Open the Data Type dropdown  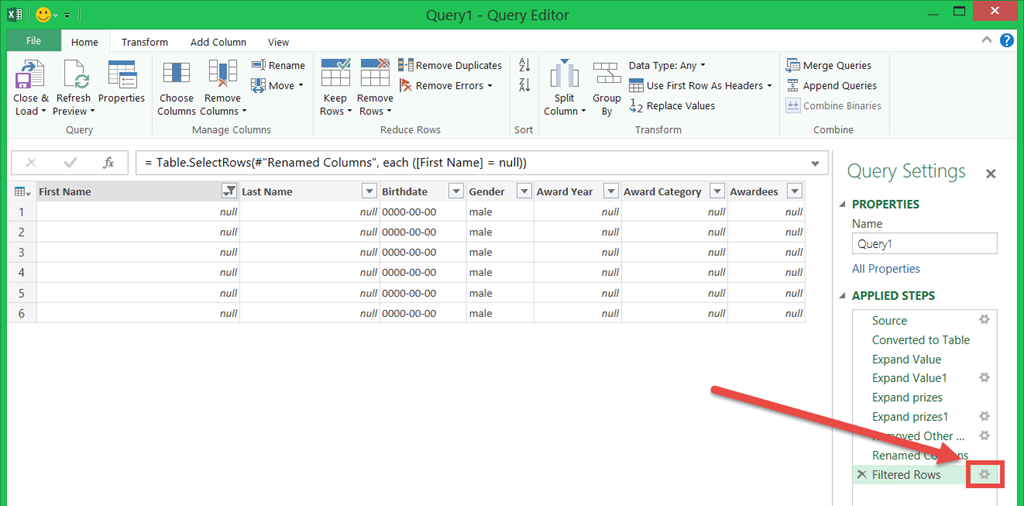tap(667, 65)
